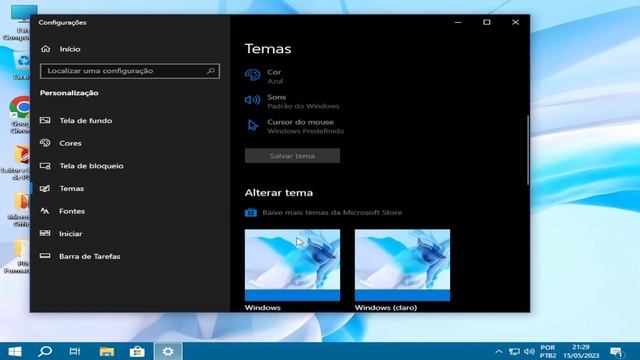Click the Cursor do mouse pointer icon

253,125
